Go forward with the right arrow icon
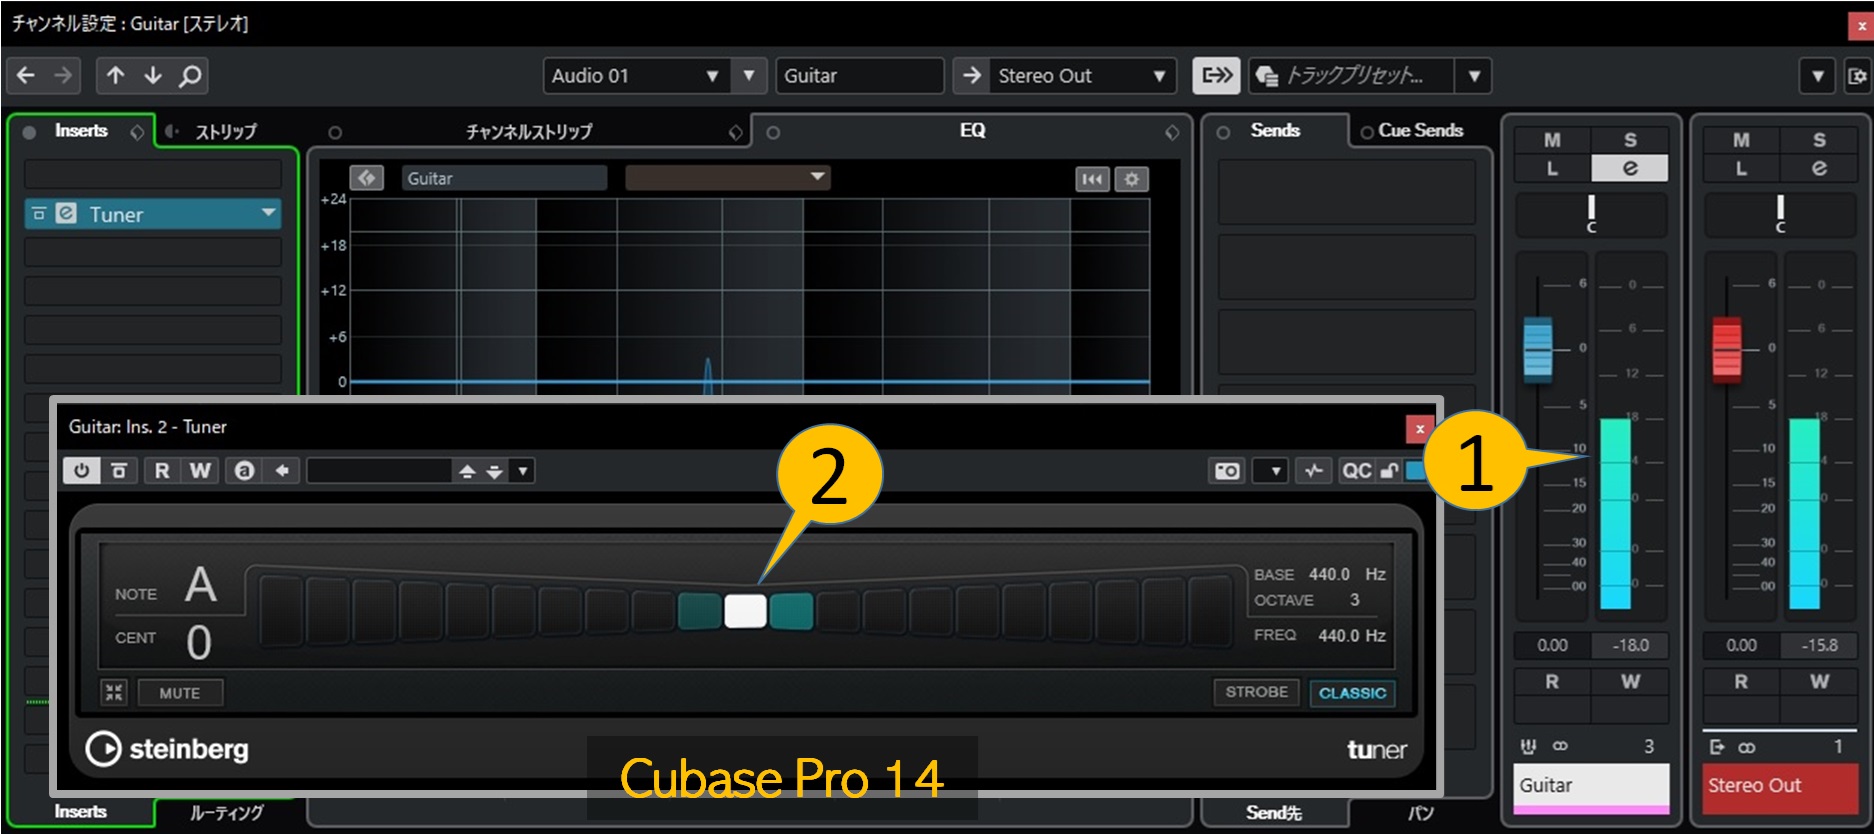 [x=63, y=75]
